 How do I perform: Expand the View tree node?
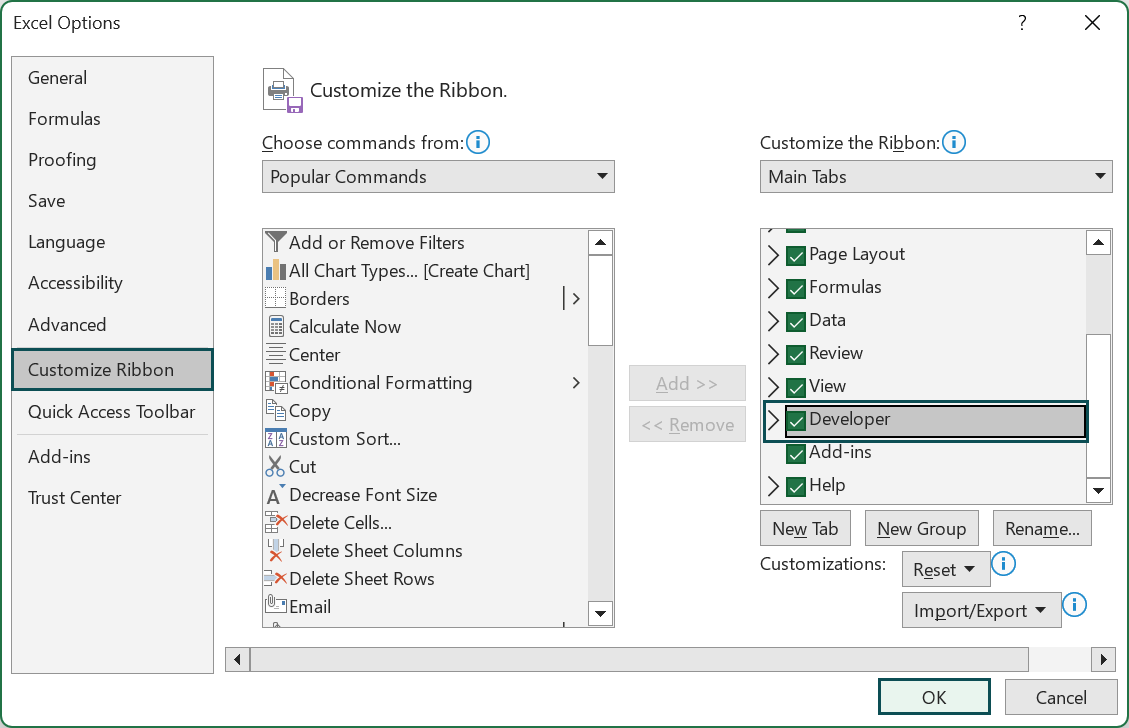773,387
